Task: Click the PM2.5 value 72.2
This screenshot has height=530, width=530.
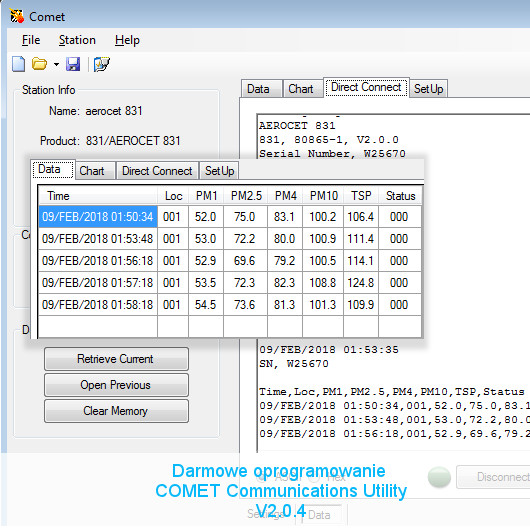Action: tap(245, 239)
